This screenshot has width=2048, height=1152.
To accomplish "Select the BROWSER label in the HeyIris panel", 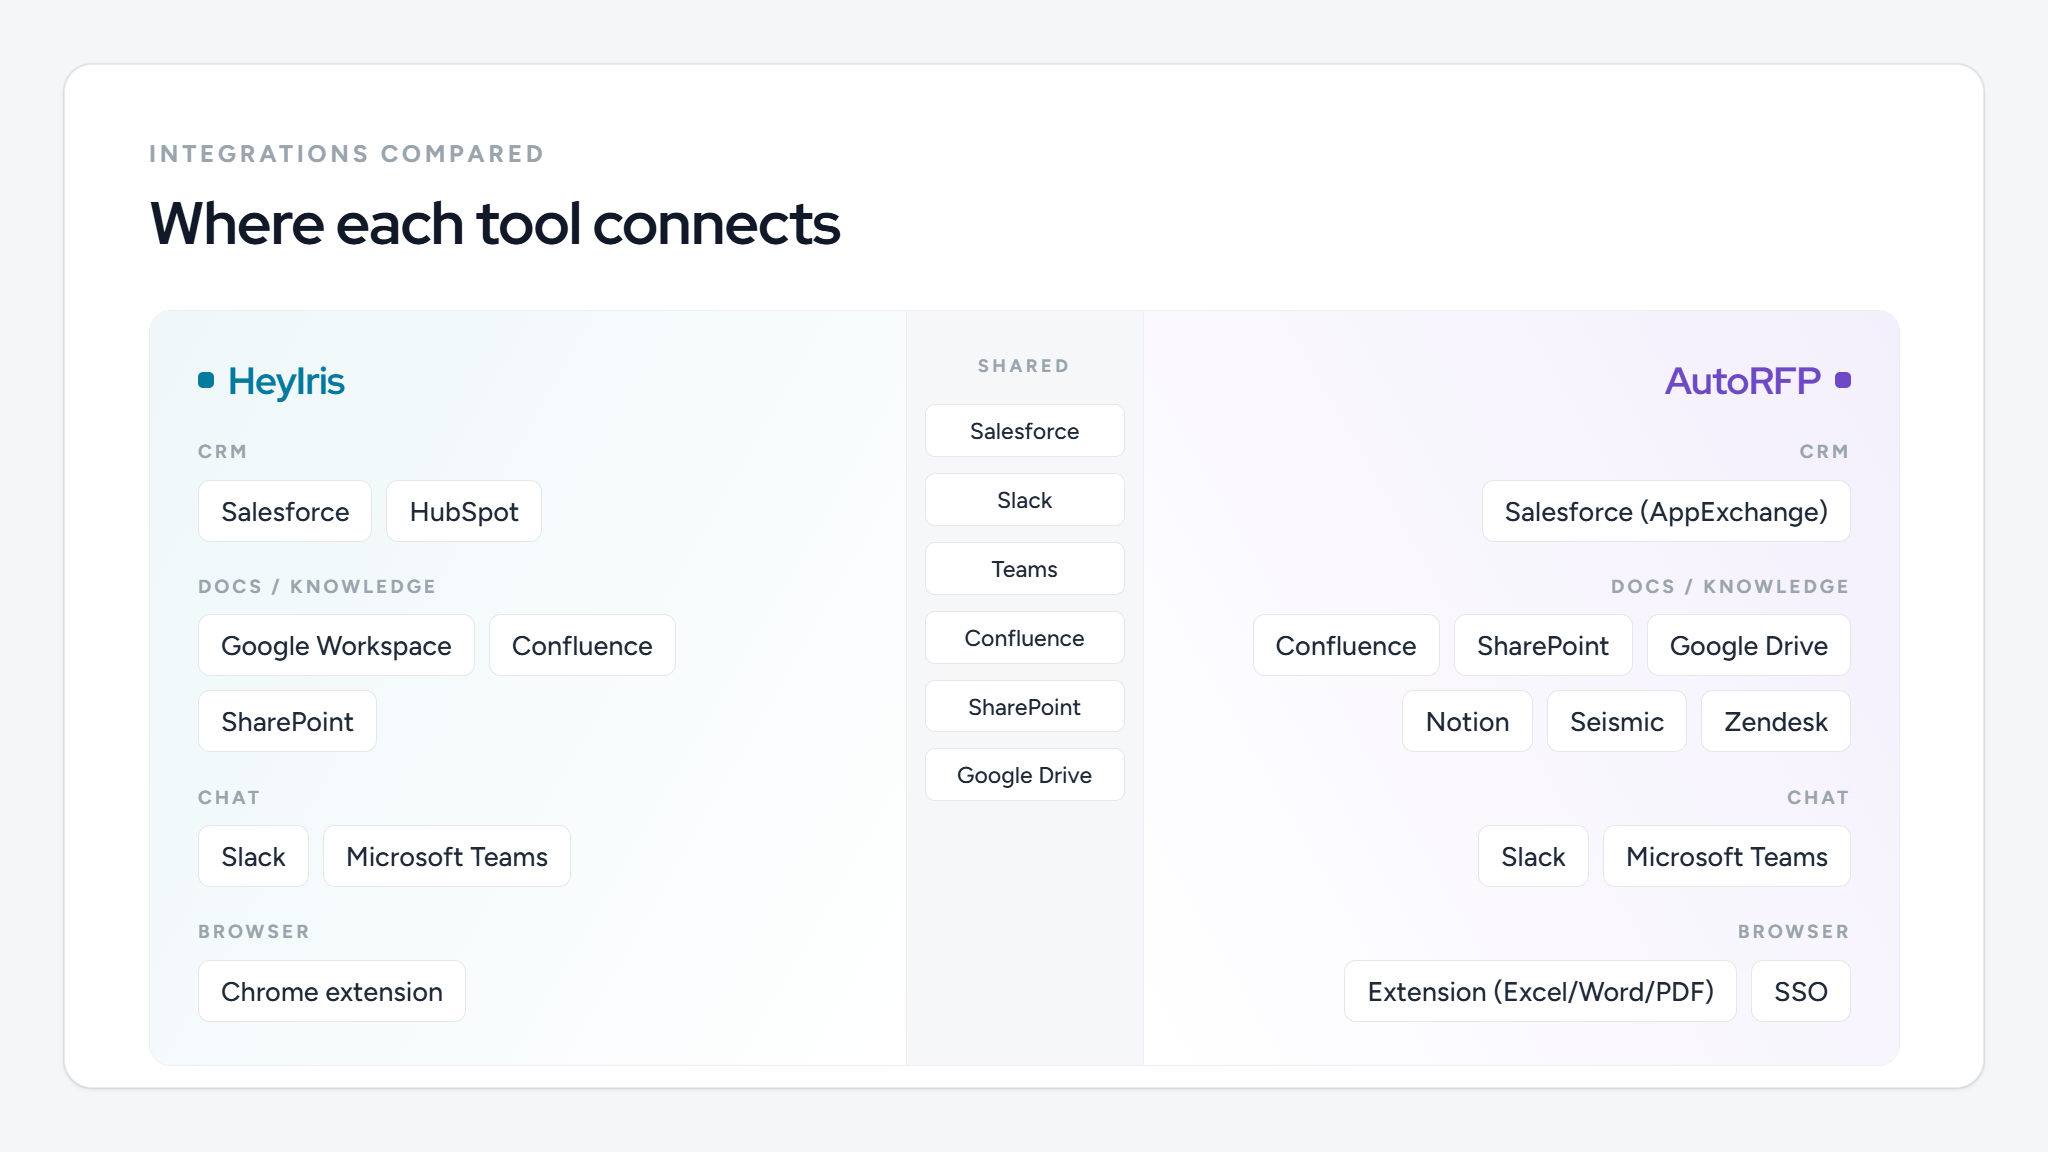I will (254, 932).
